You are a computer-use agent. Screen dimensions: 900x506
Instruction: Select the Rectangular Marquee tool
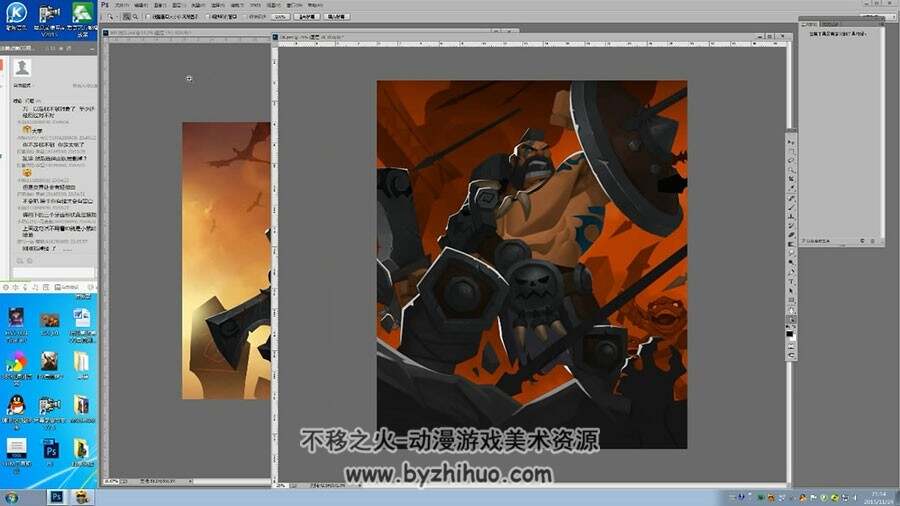tap(792, 151)
